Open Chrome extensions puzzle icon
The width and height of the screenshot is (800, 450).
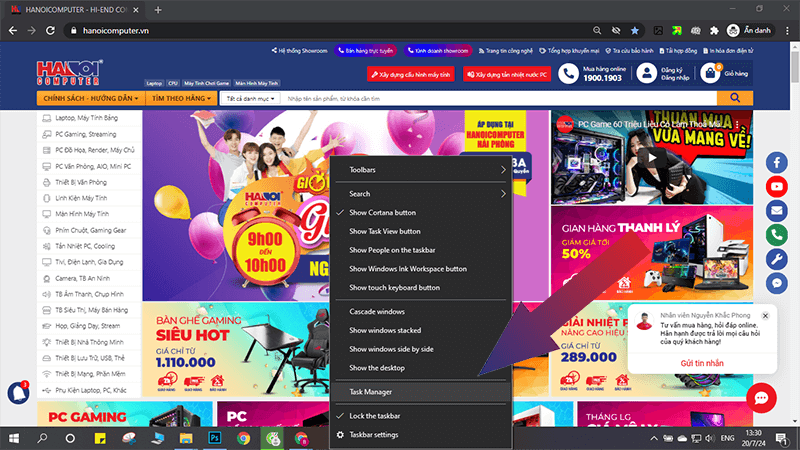tap(714, 31)
